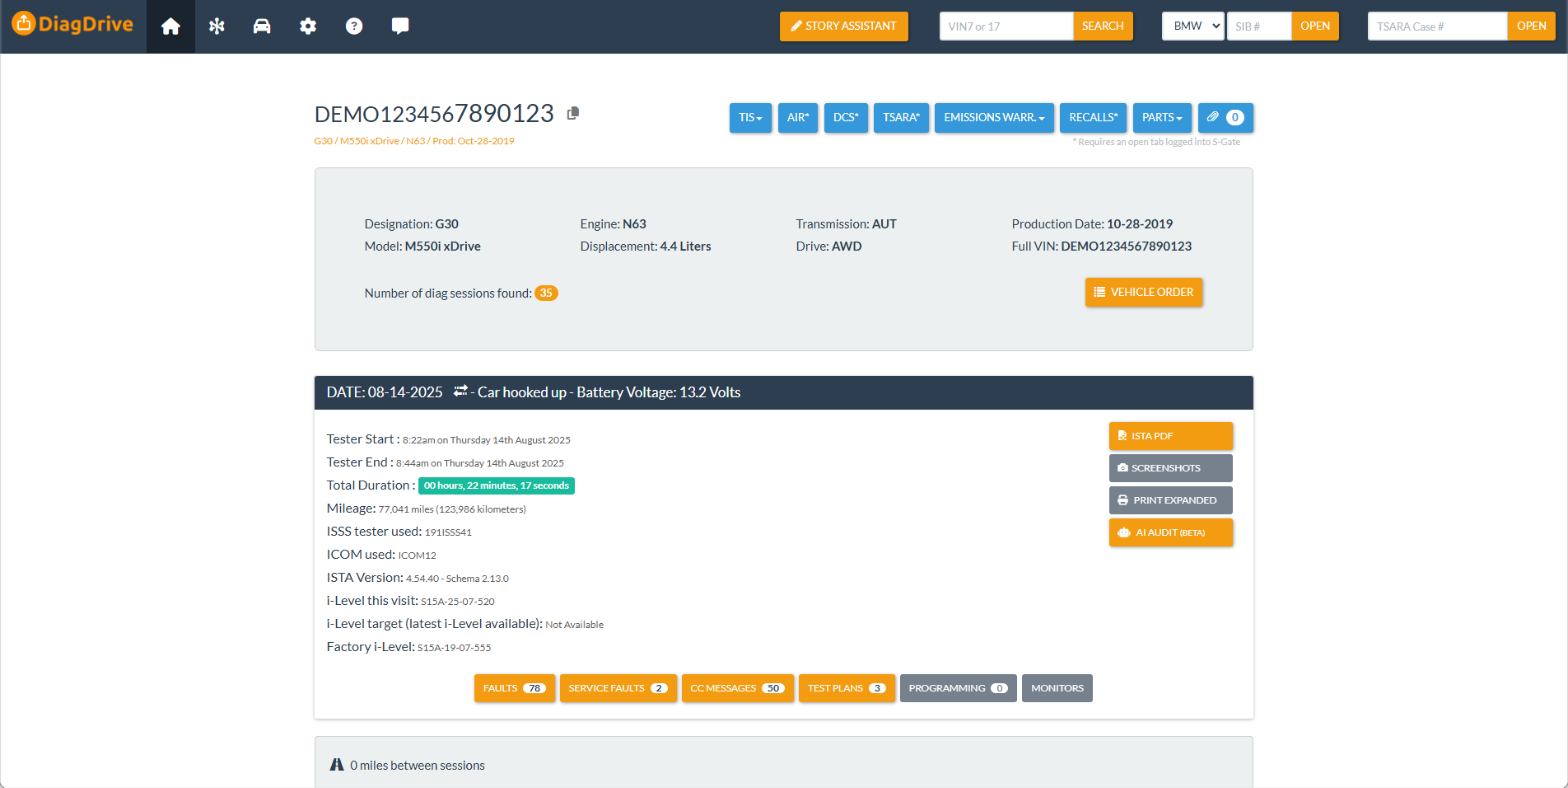Image resolution: width=1568 pixels, height=788 pixels.
Task: Expand the TIS dropdown
Action: tap(751, 117)
